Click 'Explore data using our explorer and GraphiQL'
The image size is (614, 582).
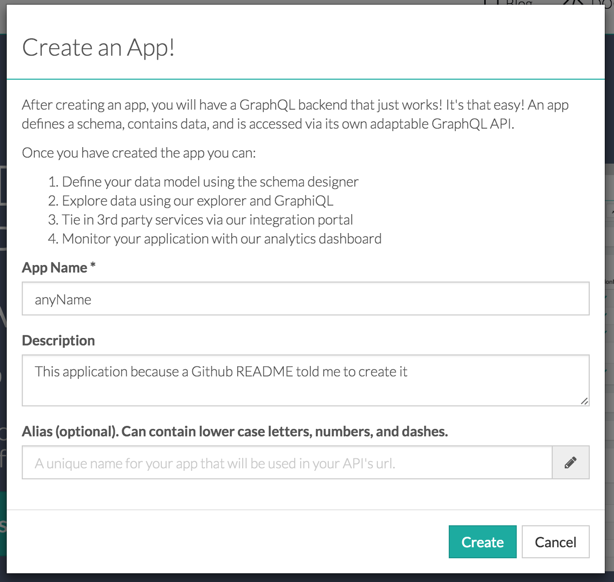[197, 201]
